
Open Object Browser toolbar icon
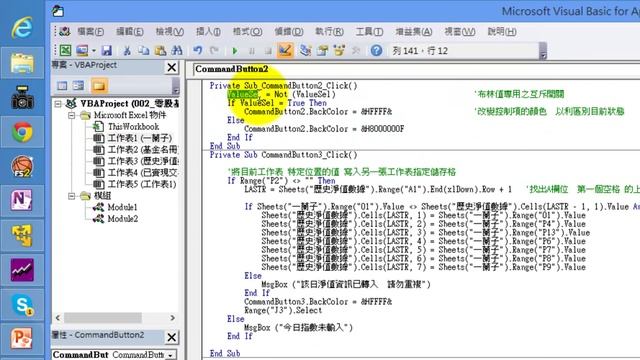(339, 51)
